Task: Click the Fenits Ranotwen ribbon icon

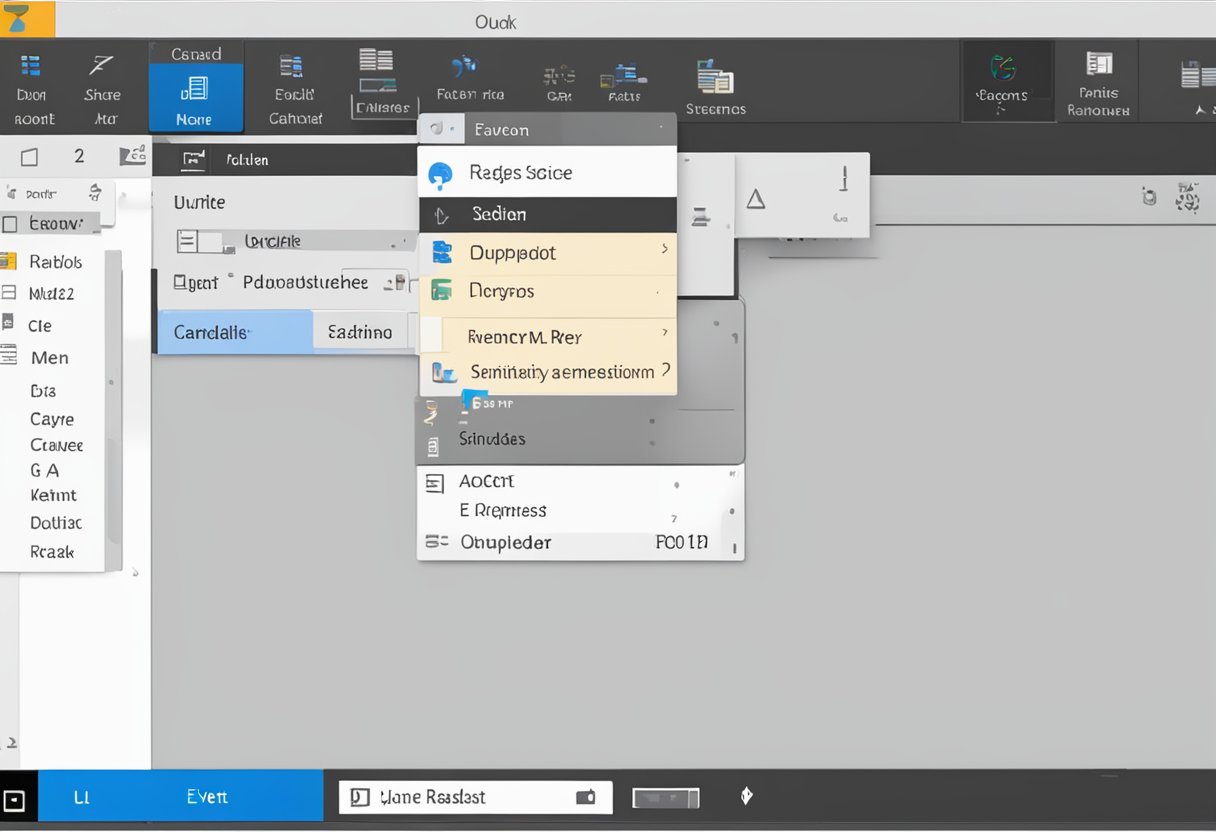Action: click(x=1098, y=80)
